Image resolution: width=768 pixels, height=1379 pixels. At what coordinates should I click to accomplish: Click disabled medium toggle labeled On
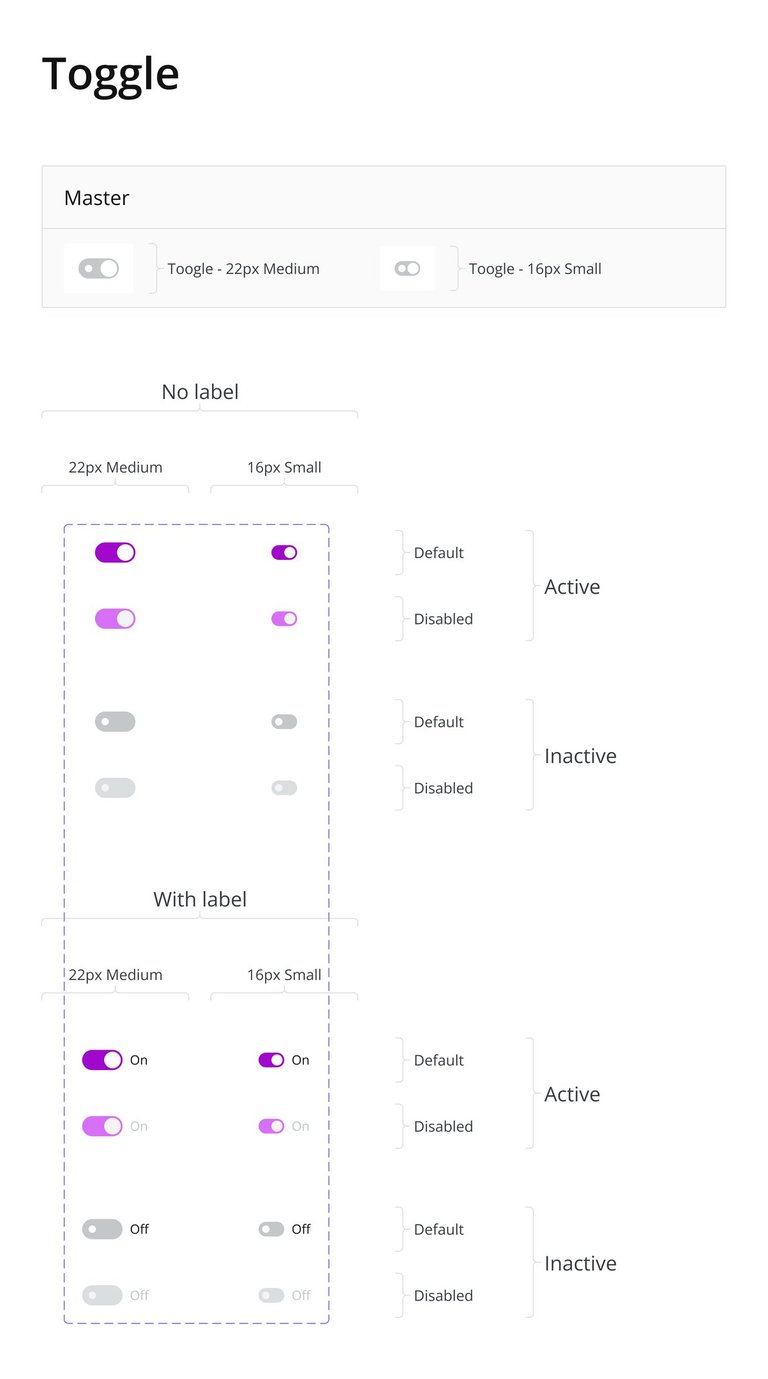point(102,1126)
